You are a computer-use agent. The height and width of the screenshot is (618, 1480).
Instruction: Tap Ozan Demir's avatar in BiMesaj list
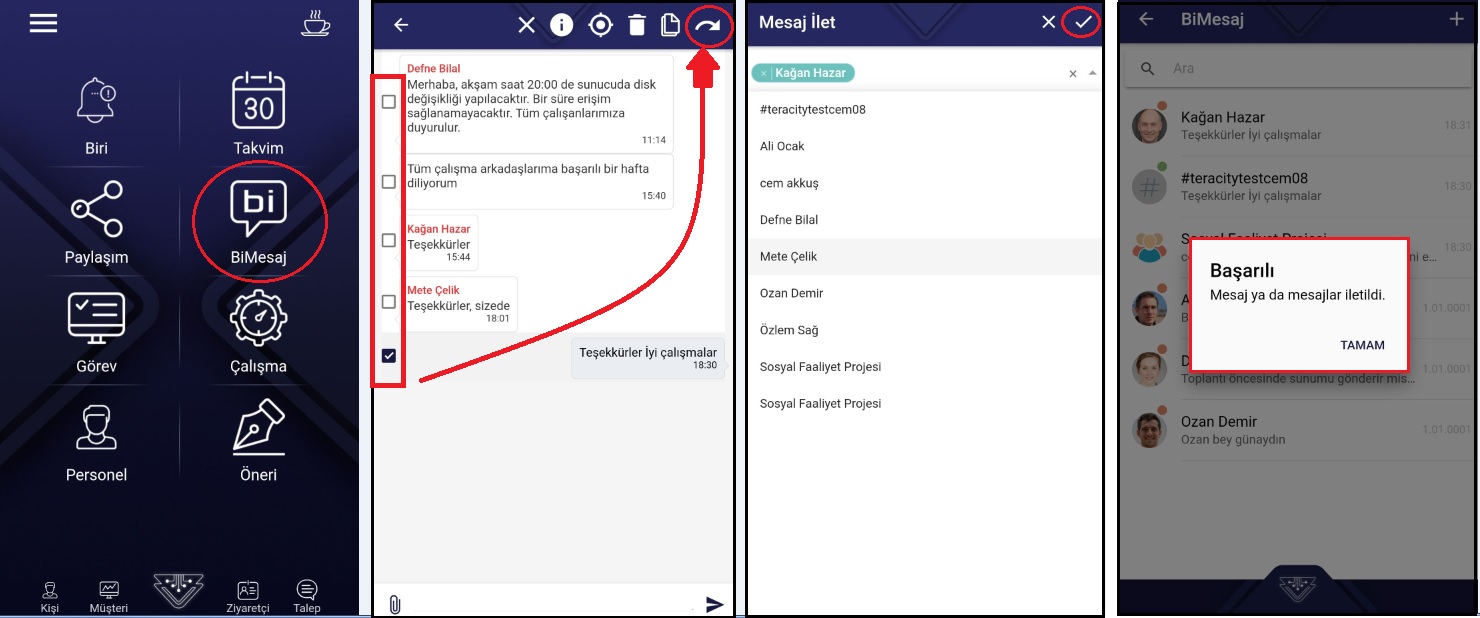click(x=1150, y=430)
